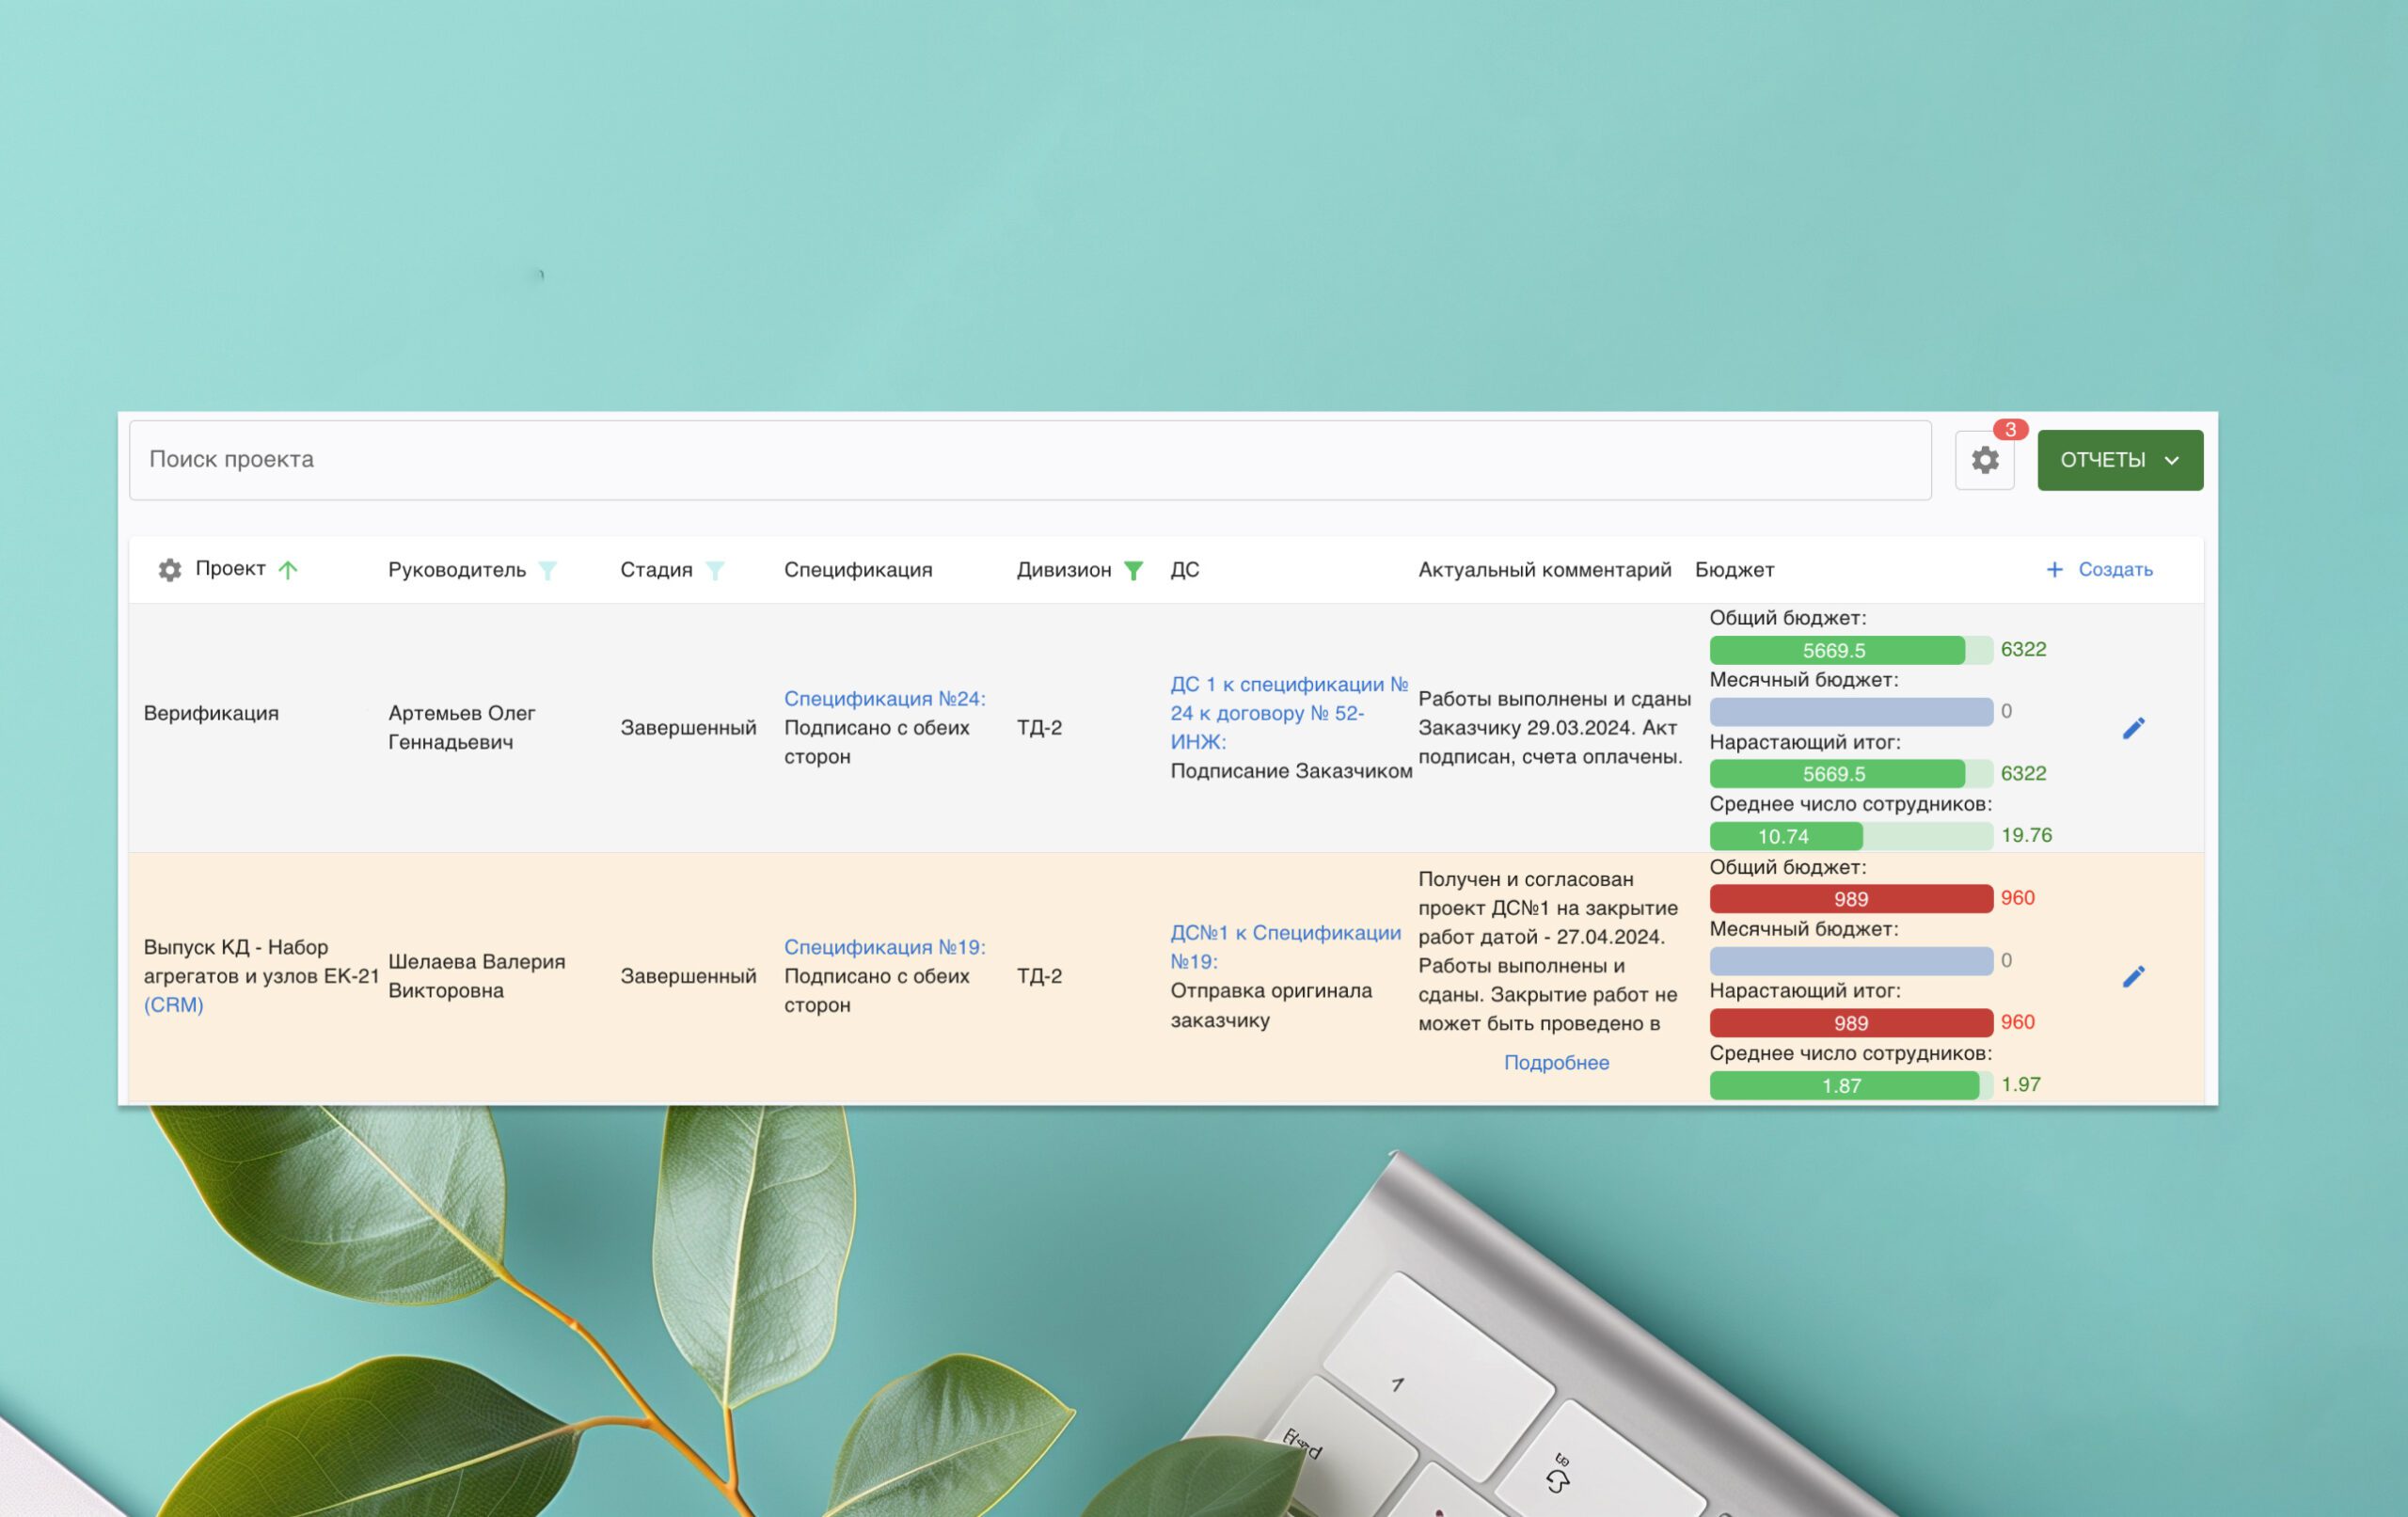Toggle the Проект column sort arrow
This screenshot has width=2408, height=1517.
(x=288, y=570)
